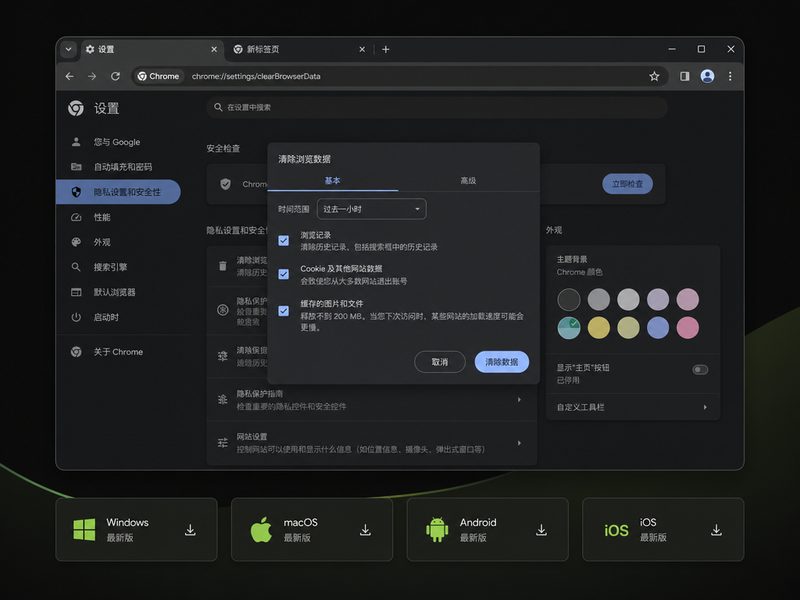Image resolution: width=800 pixels, height=600 pixels.
Task: Uncheck 缓存的图片和文件 checkbox
Action: [x=284, y=311]
